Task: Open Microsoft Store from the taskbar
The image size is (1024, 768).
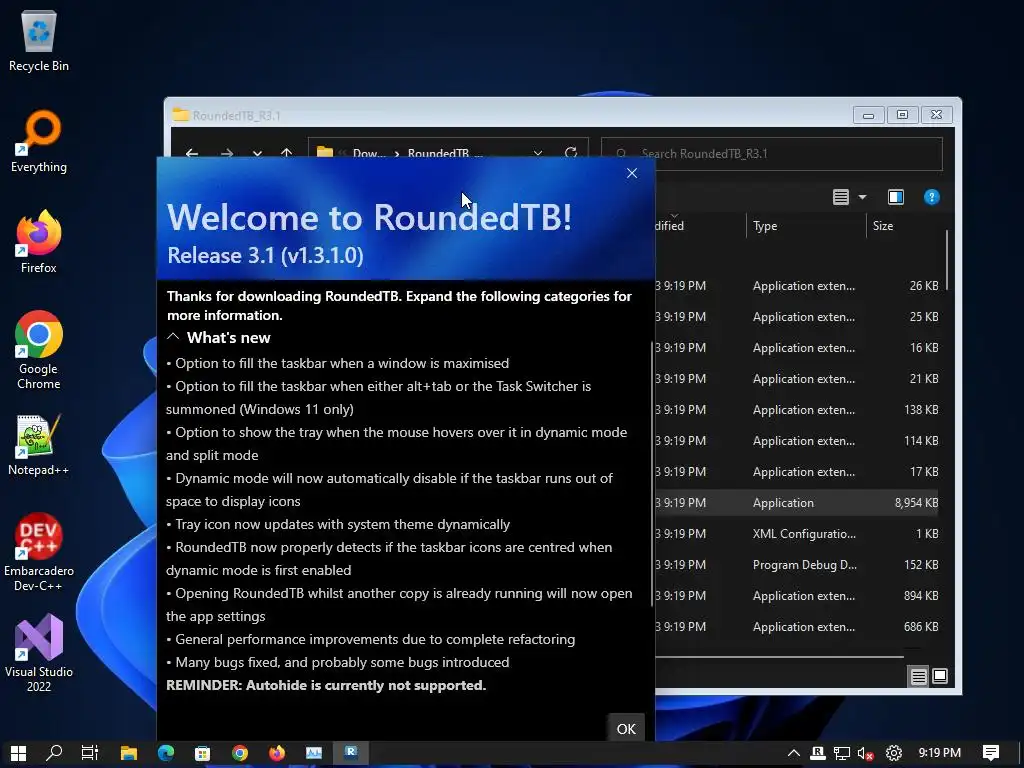Action: tap(202, 753)
